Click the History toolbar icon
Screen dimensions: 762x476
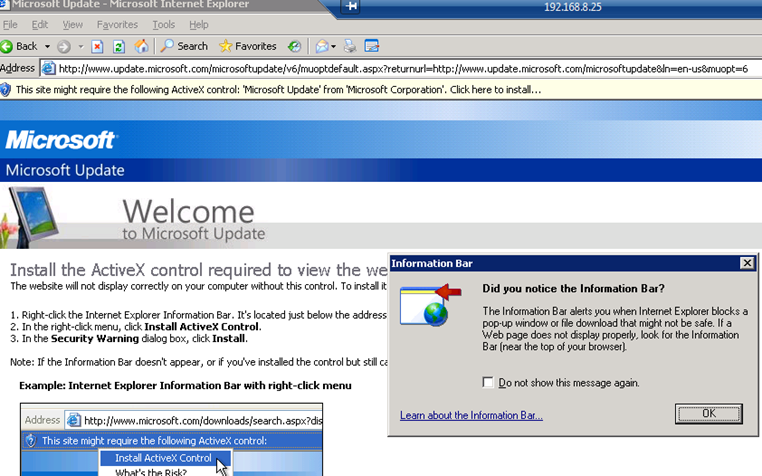click(294, 46)
